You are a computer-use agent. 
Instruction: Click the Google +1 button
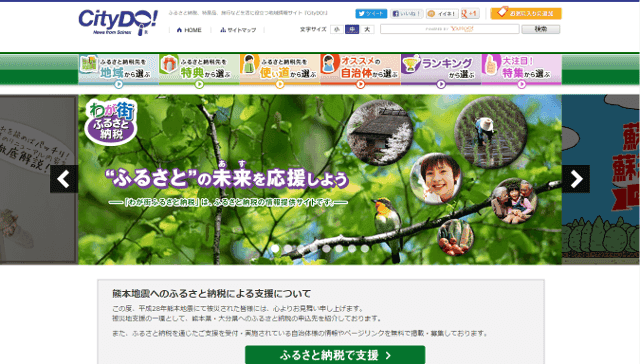point(470,13)
